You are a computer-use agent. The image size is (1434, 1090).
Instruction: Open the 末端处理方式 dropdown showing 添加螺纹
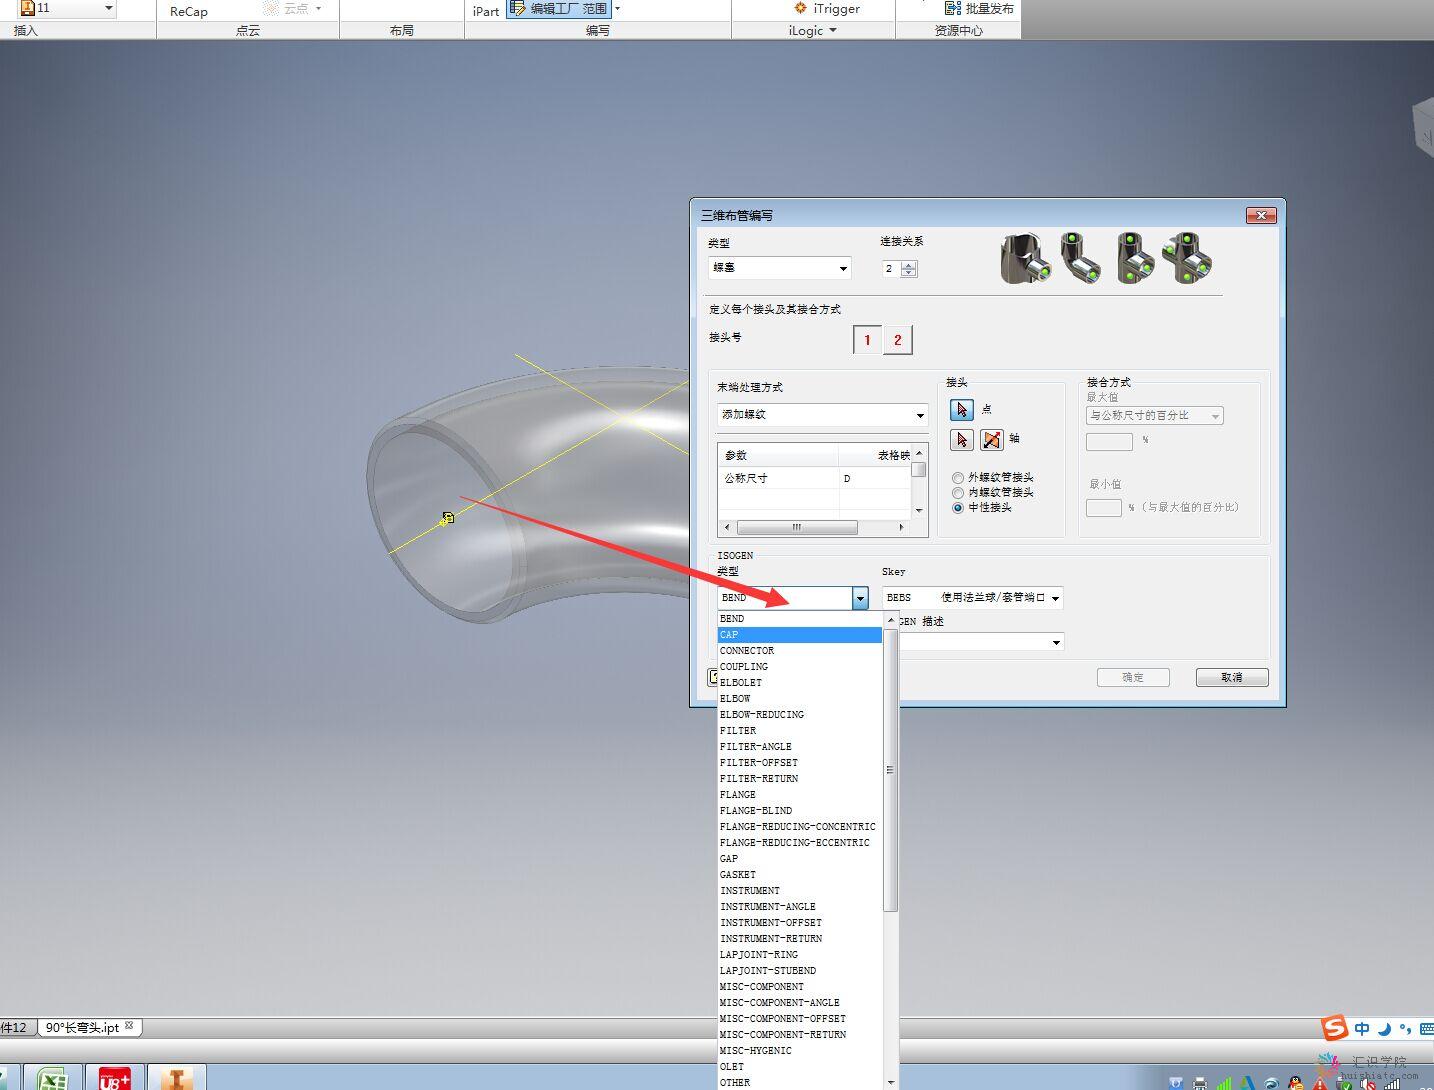pyautogui.click(x=823, y=414)
